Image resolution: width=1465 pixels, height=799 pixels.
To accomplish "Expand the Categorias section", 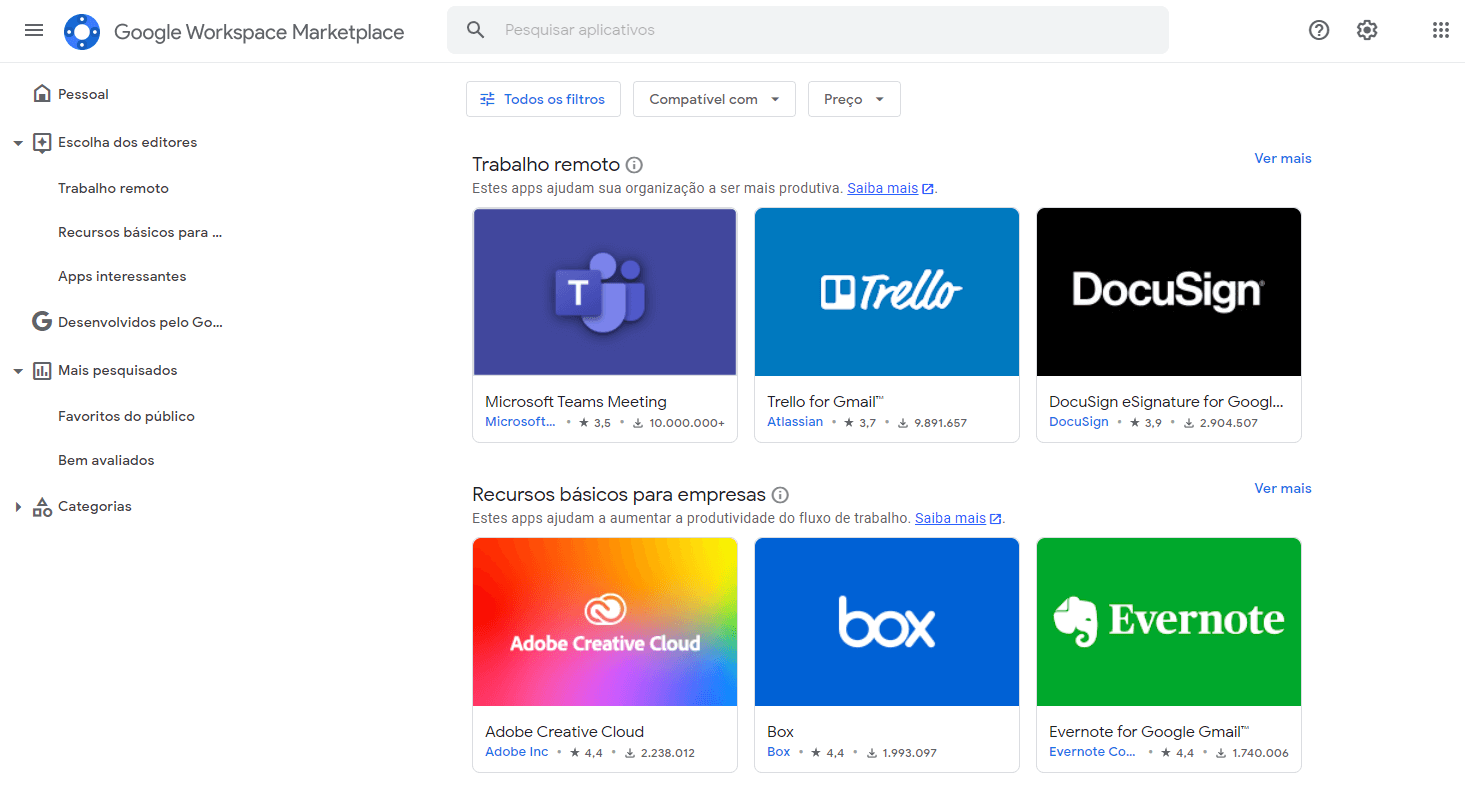I will [18, 506].
